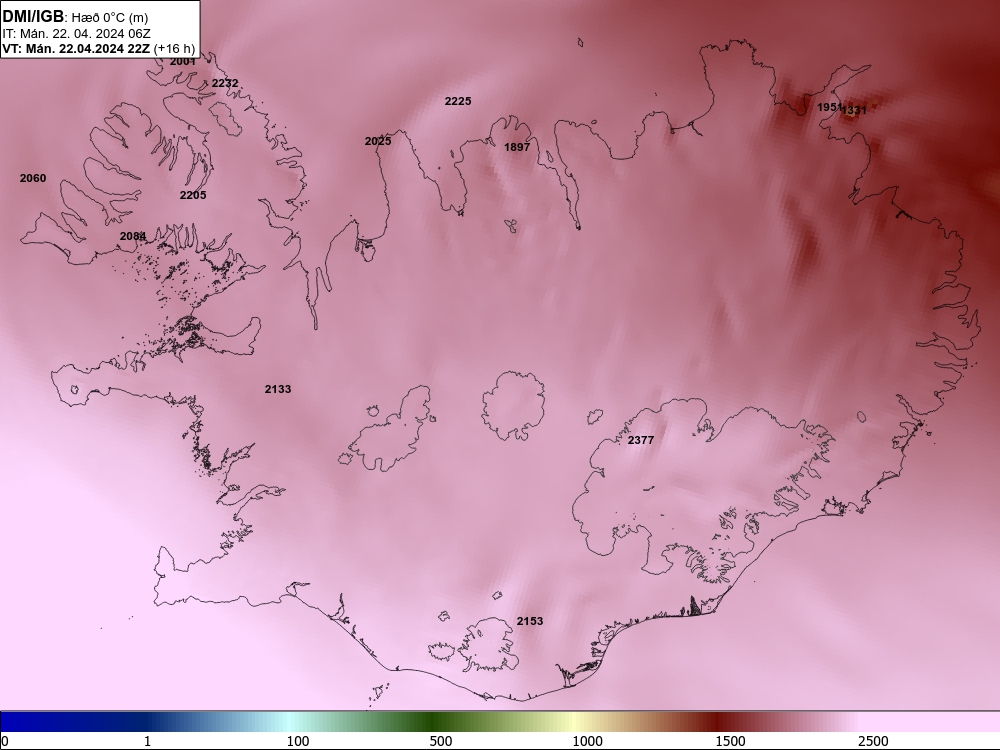Click the 1 tick on the color scale
The height and width of the screenshot is (750, 1000).
pyautogui.click(x=147, y=741)
